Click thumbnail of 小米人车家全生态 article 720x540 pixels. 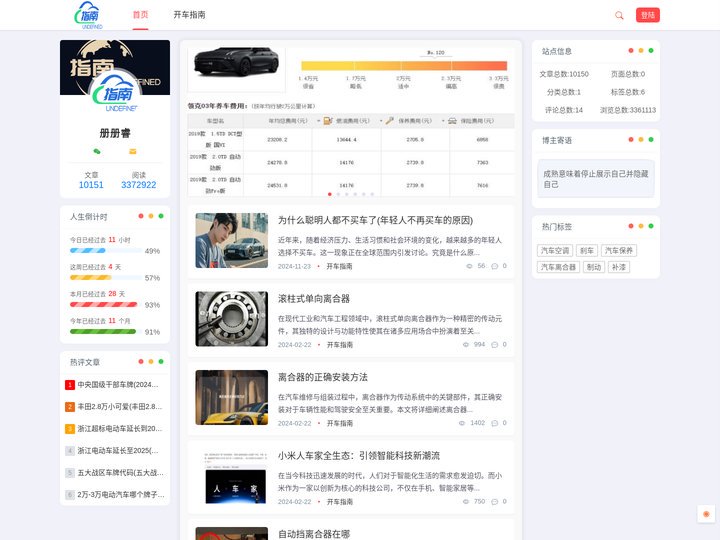231,476
